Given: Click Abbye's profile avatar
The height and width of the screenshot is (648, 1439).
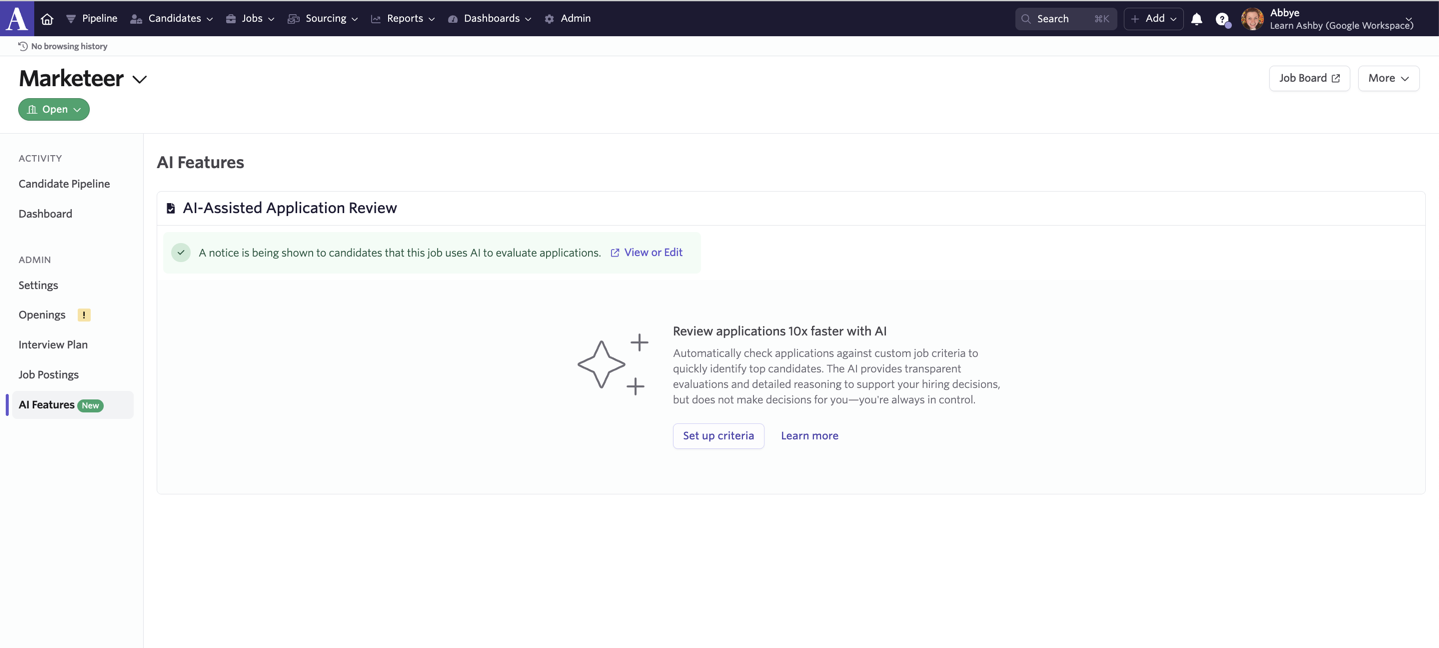Looking at the screenshot, I should point(1252,19).
